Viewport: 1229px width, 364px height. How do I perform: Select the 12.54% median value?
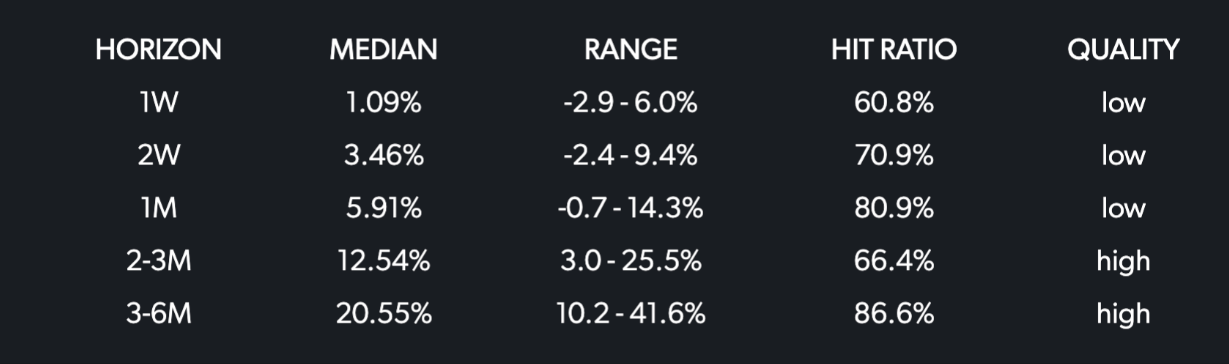384,261
